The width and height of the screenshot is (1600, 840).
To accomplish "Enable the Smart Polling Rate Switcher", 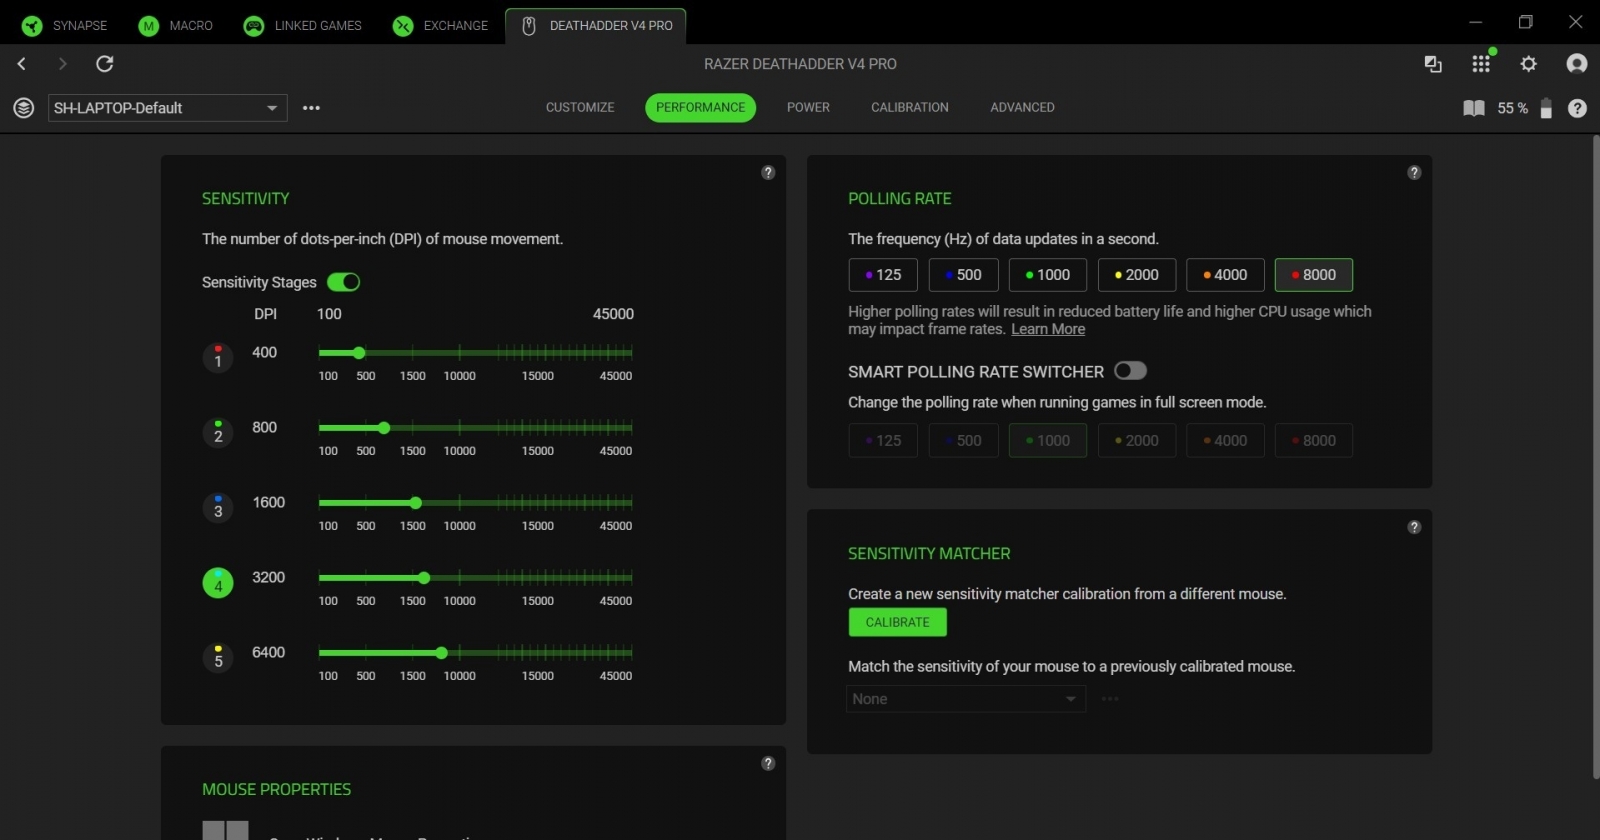I will (x=1130, y=371).
